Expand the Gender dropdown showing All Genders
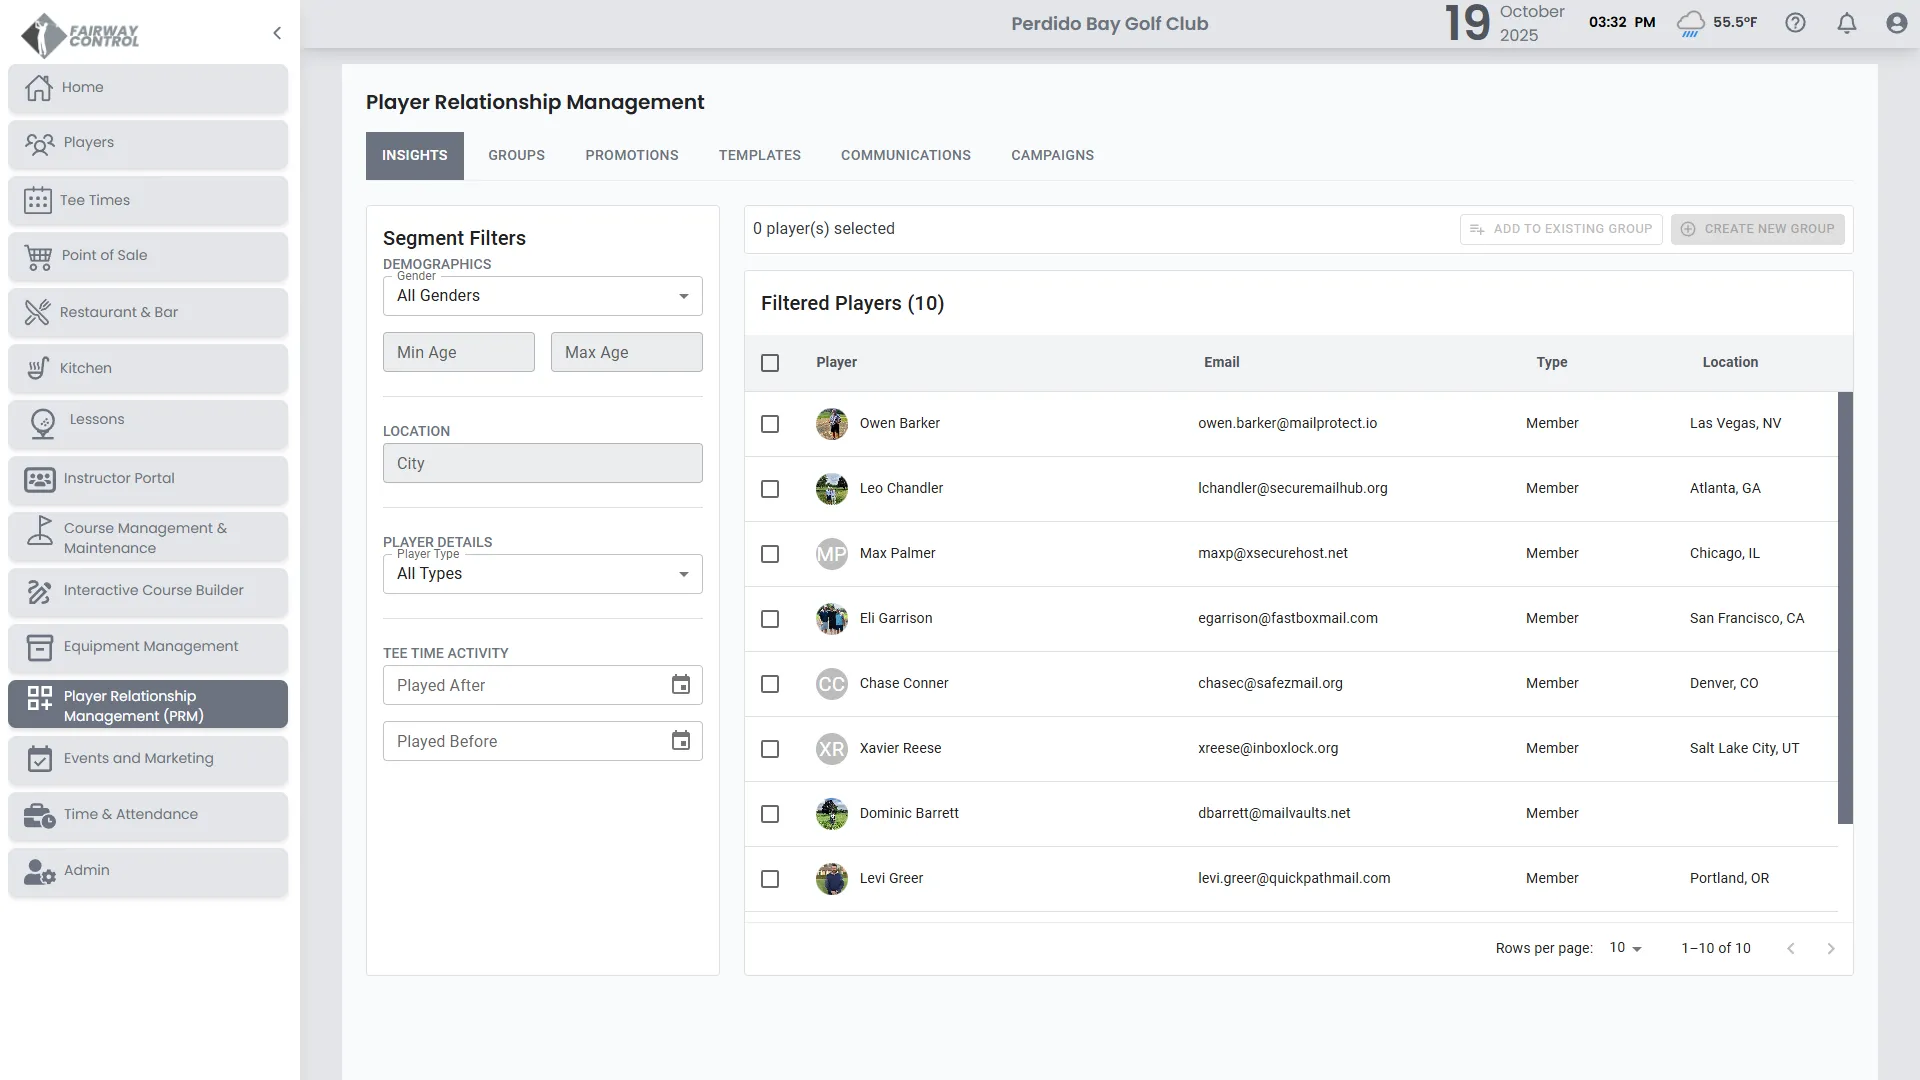 [x=542, y=296]
